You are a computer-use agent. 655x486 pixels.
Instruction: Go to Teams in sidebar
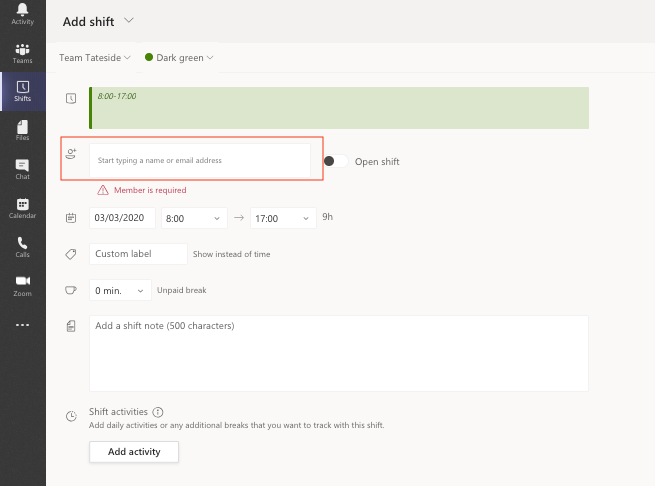(x=23, y=53)
